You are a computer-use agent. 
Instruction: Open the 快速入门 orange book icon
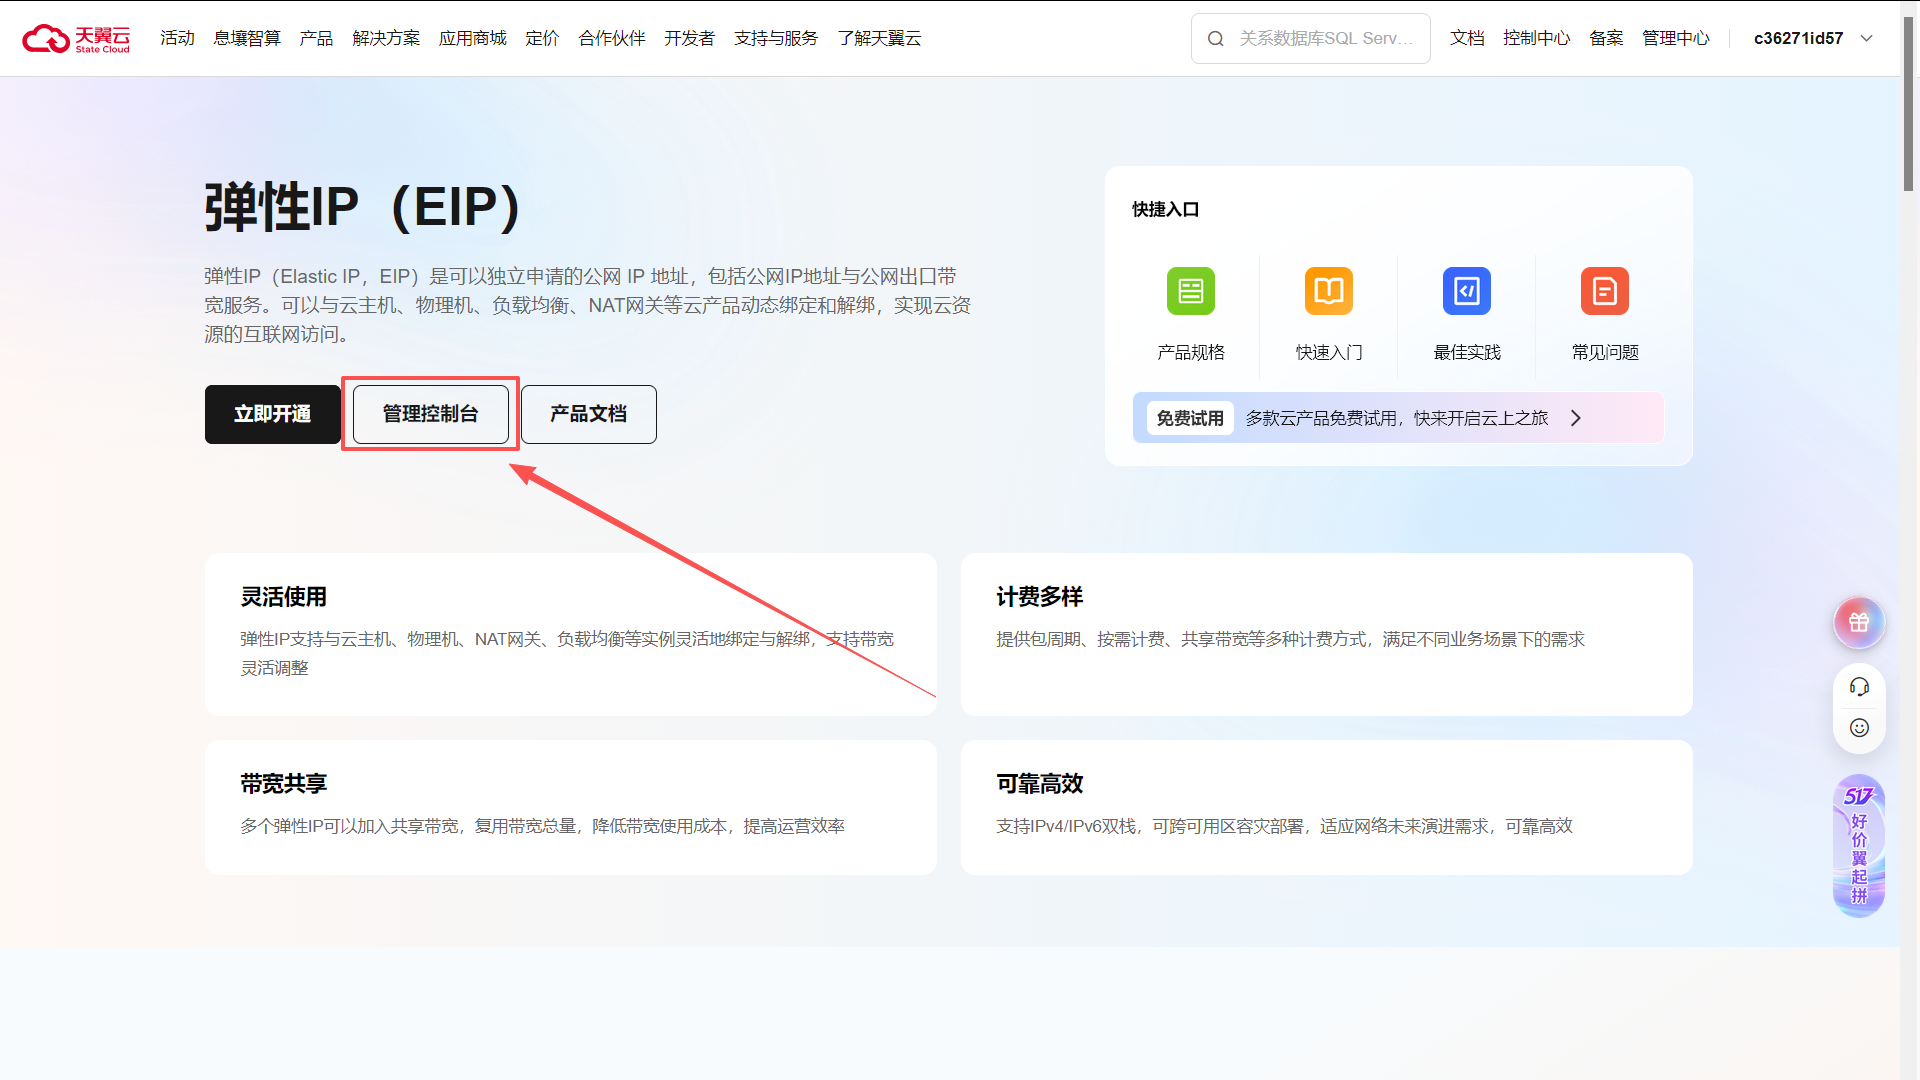[x=1329, y=291]
